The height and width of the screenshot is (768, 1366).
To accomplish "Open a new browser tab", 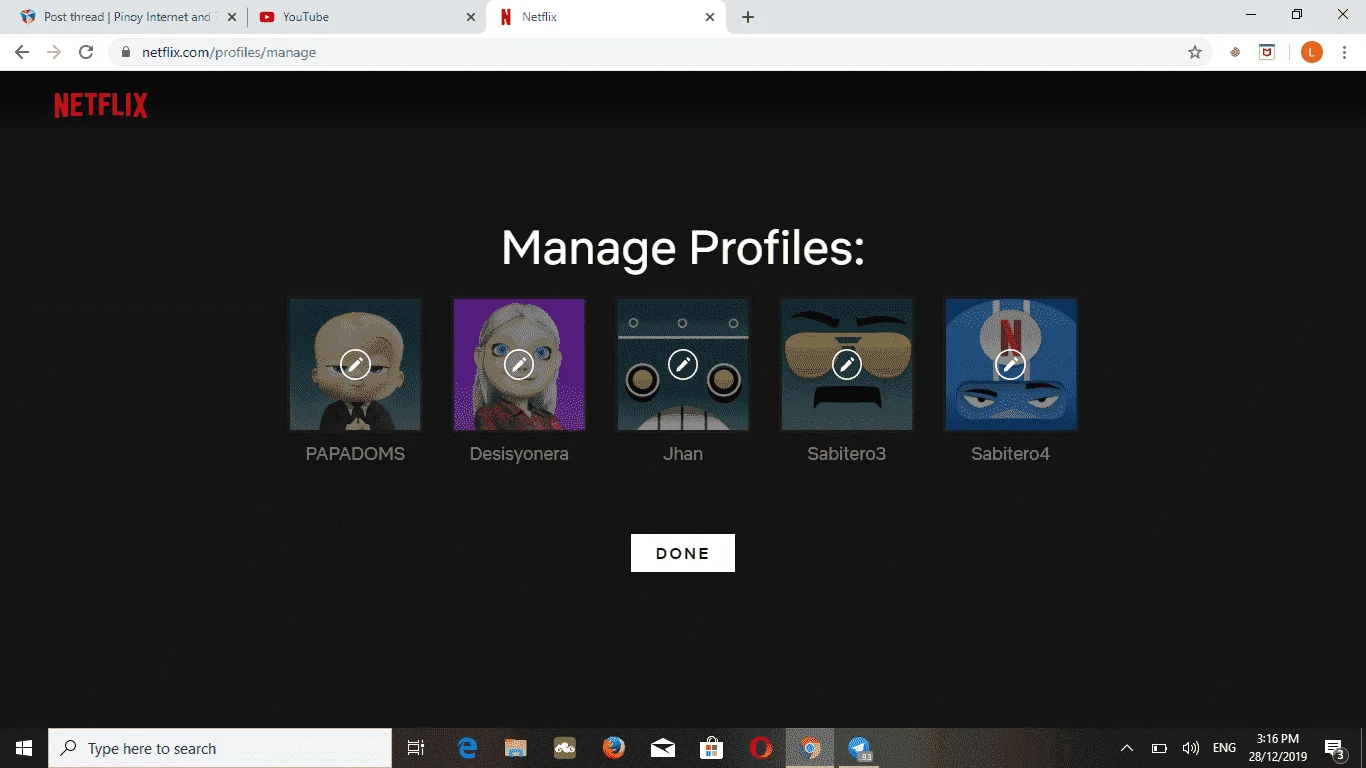I will (x=748, y=17).
